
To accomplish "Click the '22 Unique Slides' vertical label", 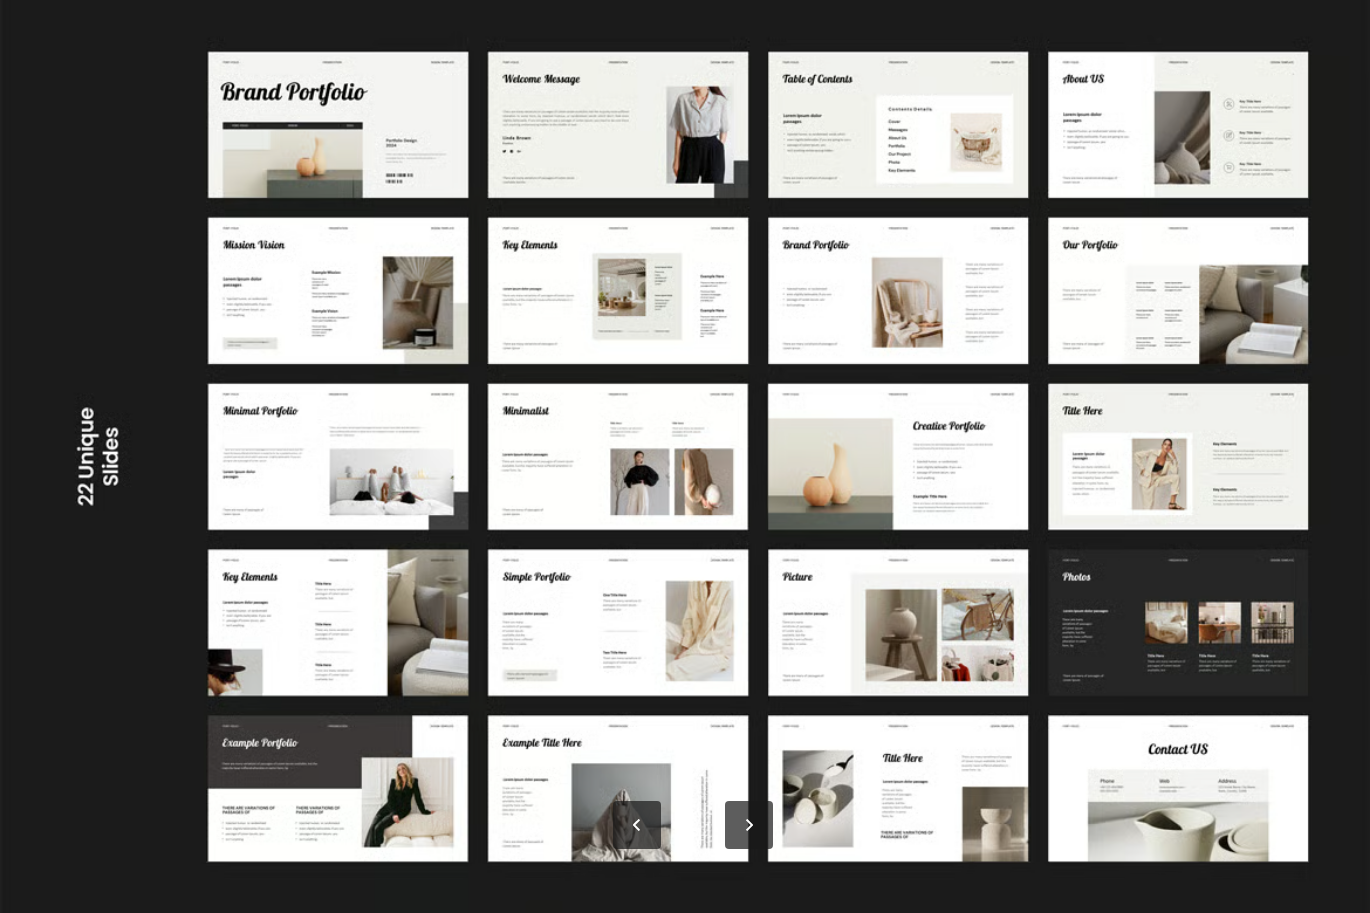I will [x=98, y=456].
